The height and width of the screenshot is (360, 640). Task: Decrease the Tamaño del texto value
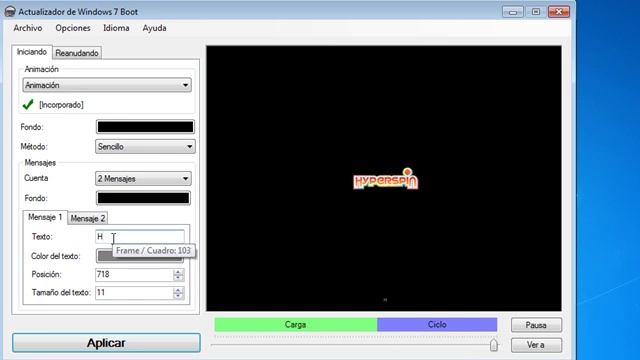(178, 296)
